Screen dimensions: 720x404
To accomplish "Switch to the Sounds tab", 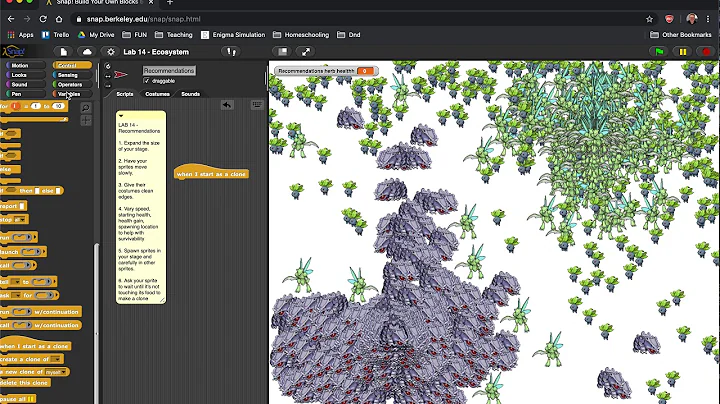I will pyautogui.click(x=190, y=94).
